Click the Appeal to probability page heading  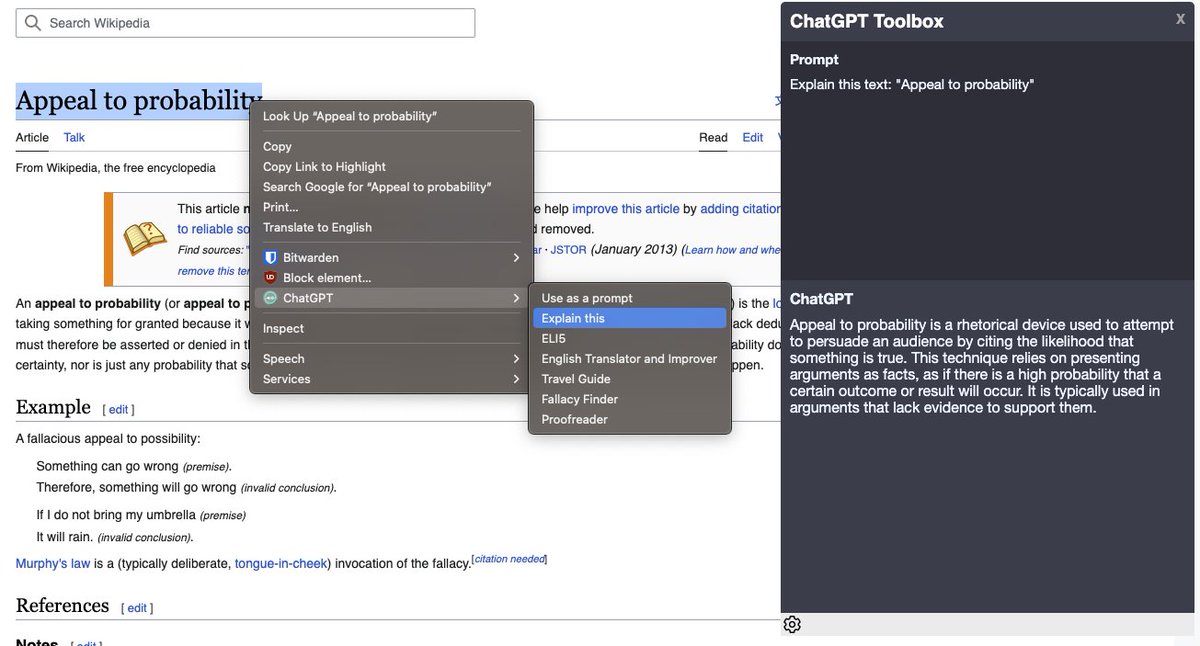pyautogui.click(x=139, y=101)
